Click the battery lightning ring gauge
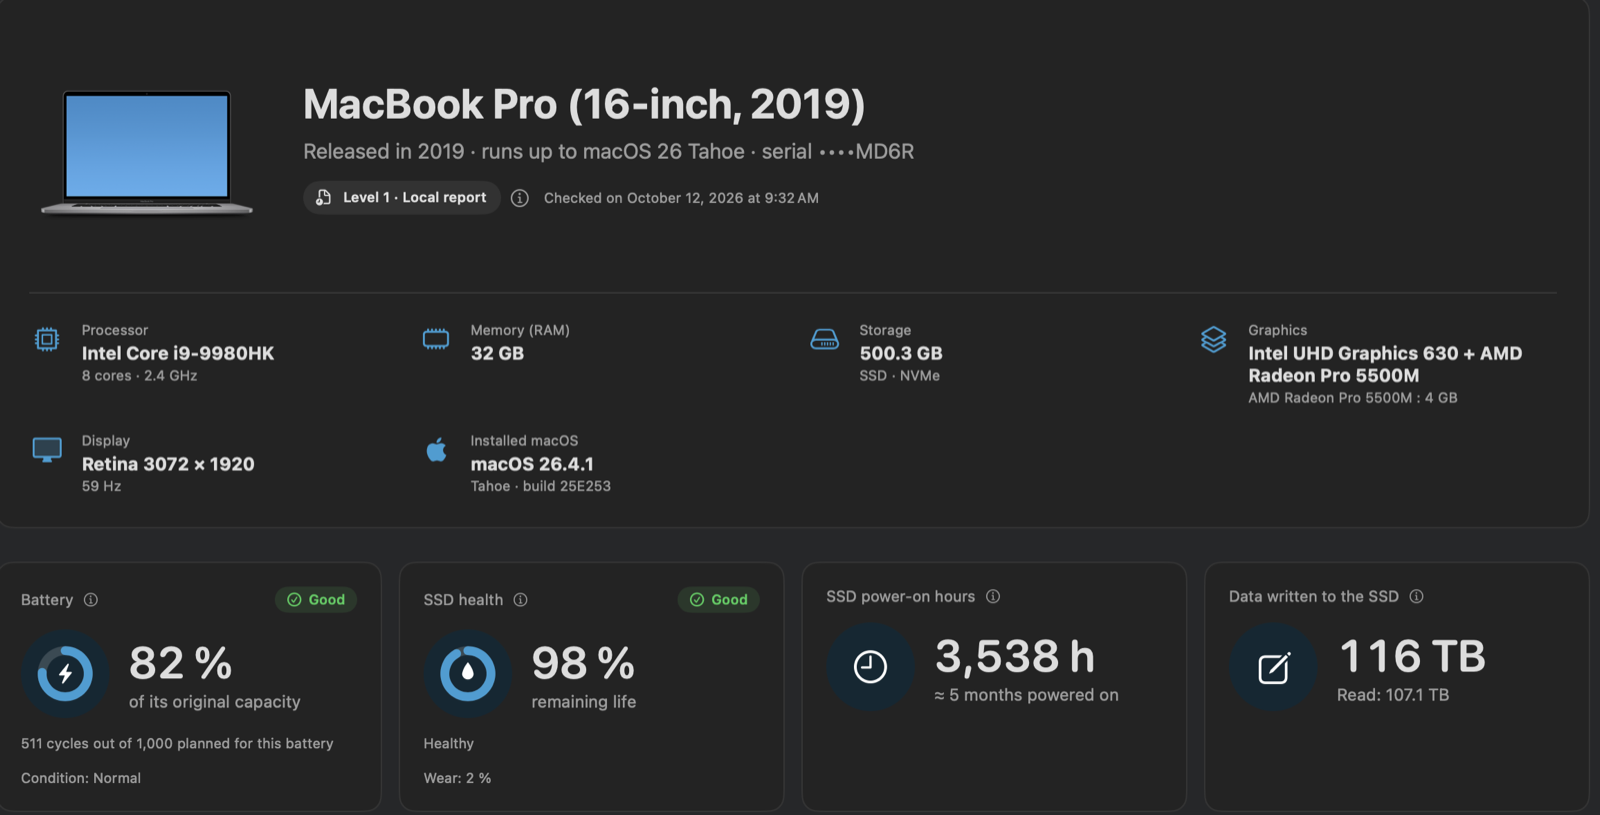Image resolution: width=1600 pixels, height=815 pixels. (x=65, y=673)
